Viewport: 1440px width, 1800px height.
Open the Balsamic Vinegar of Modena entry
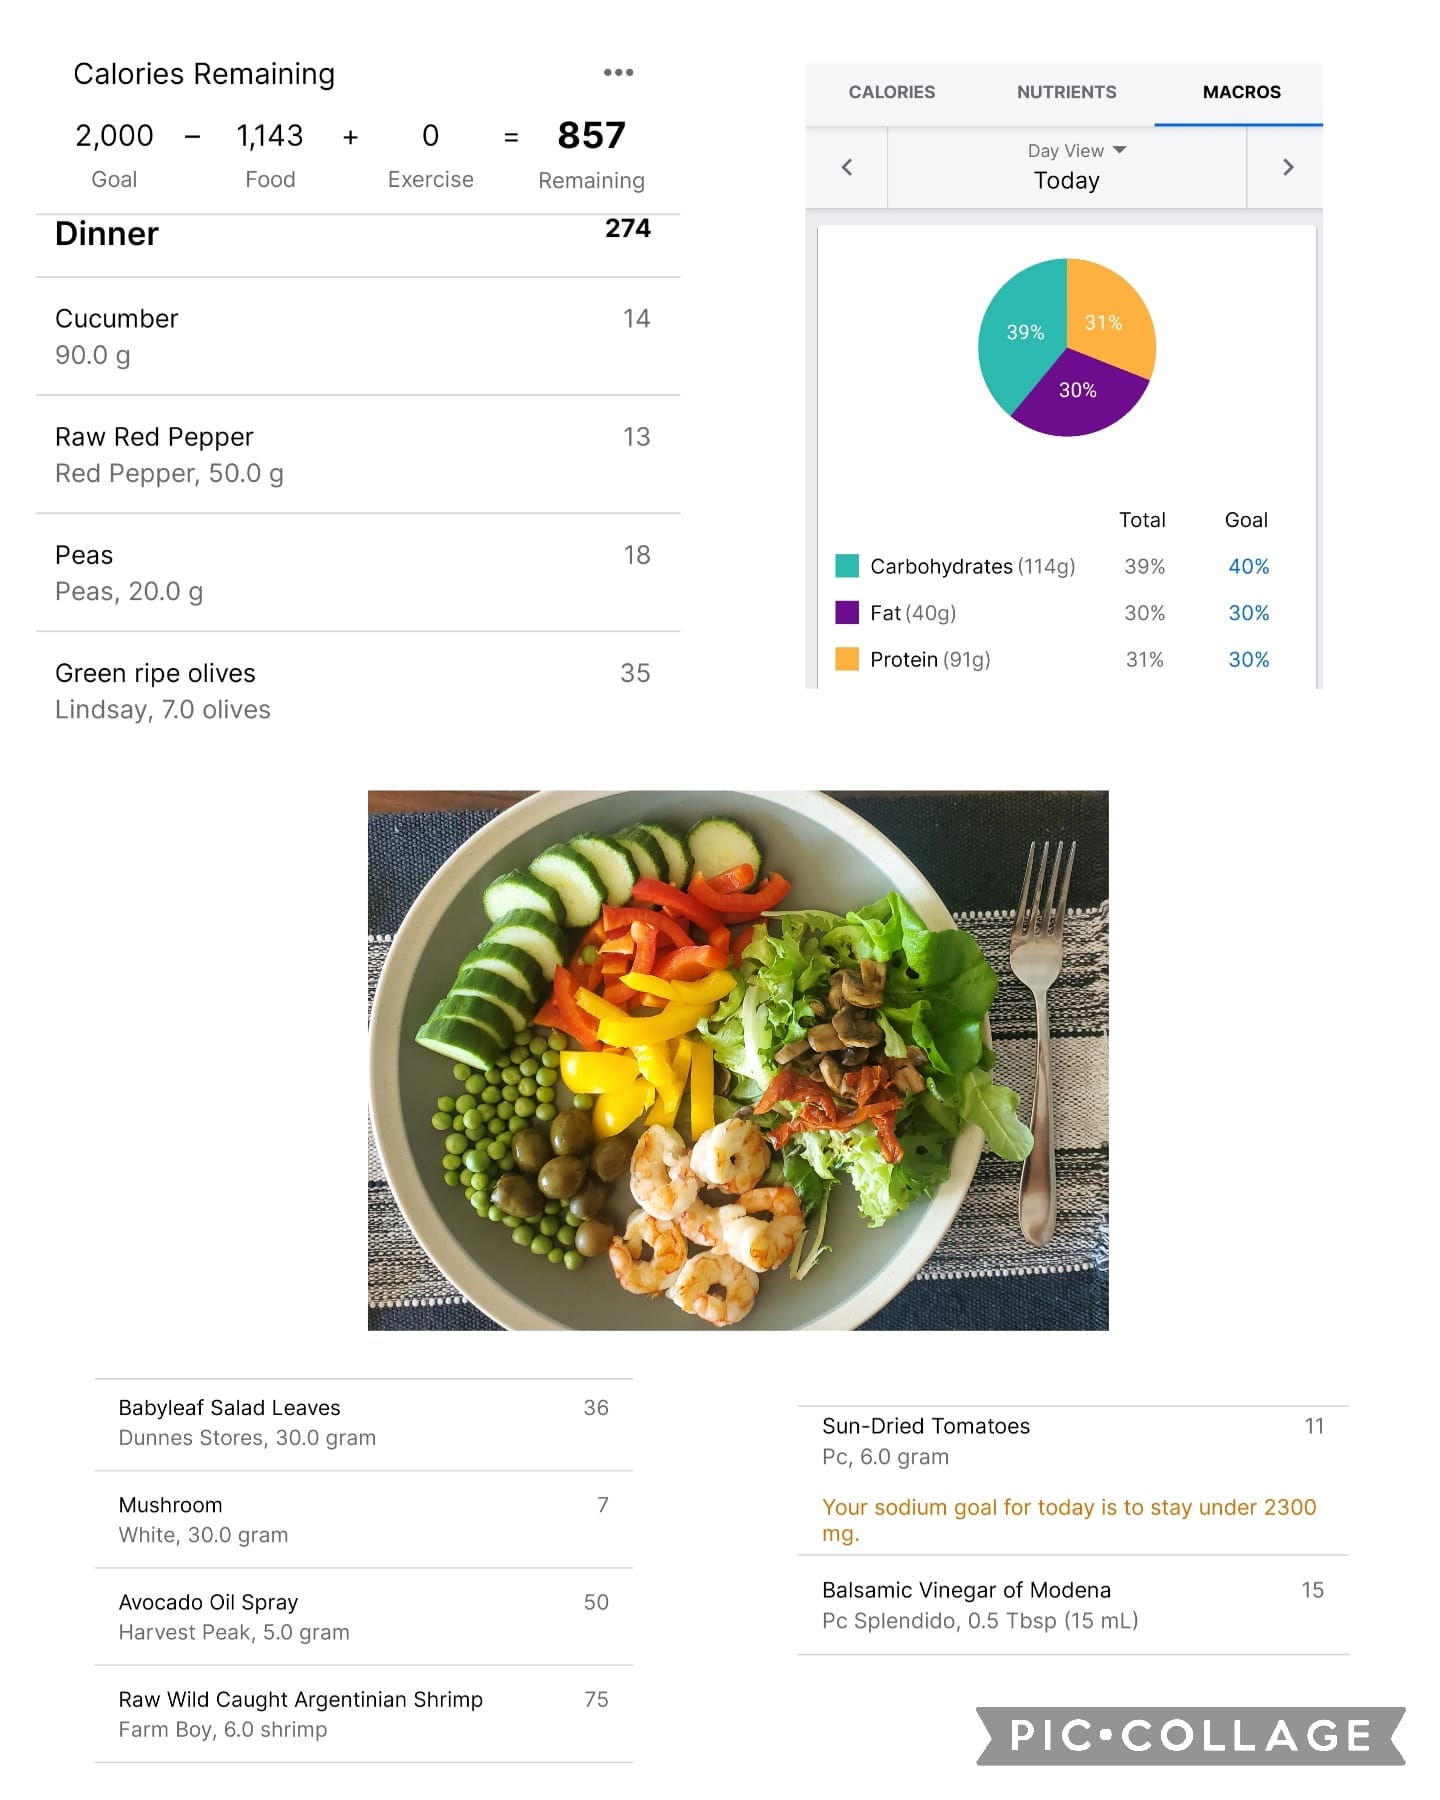pyautogui.click(x=1073, y=1604)
